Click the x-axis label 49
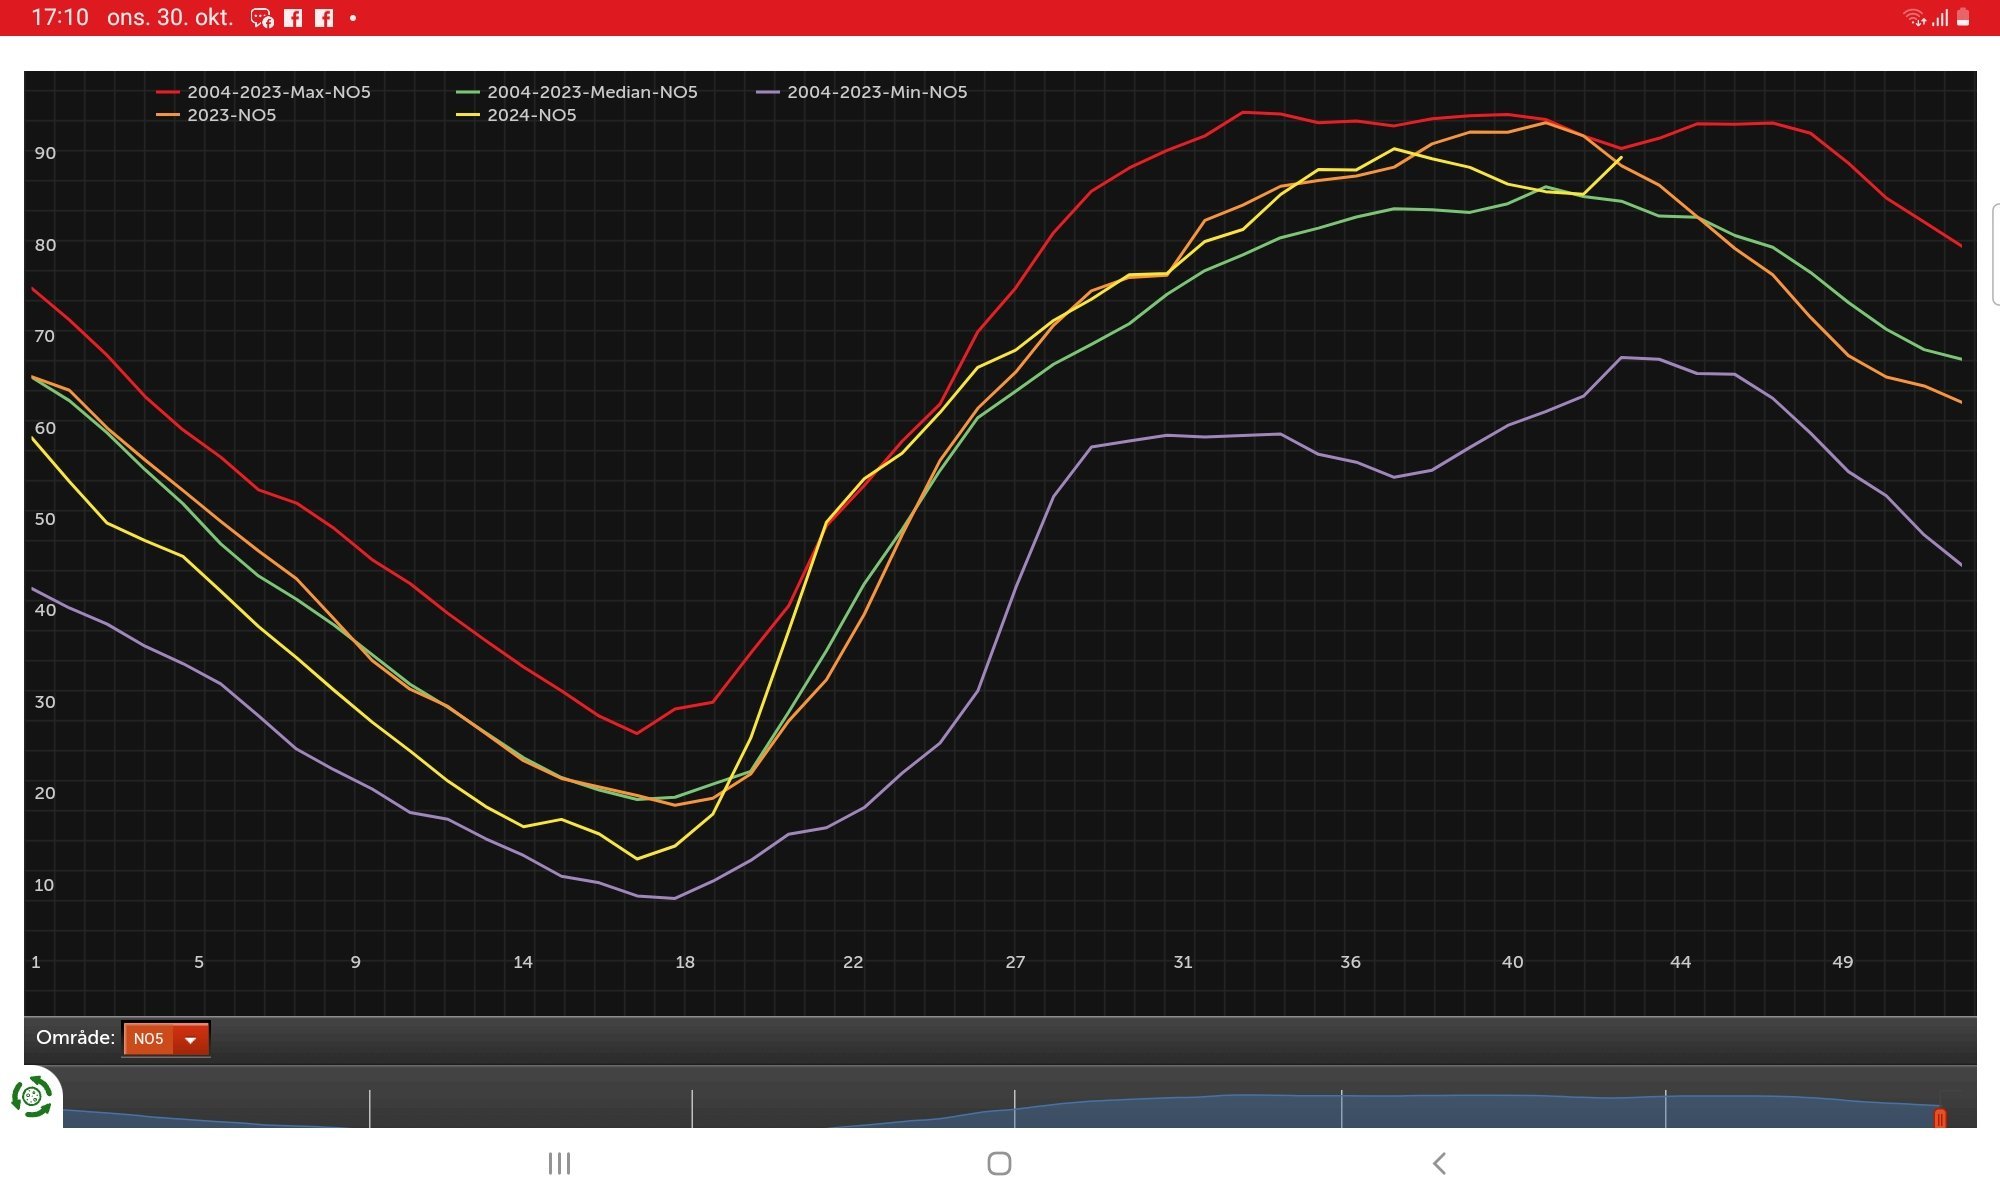This screenshot has width=2000, height=1200. coord(1842,962)
